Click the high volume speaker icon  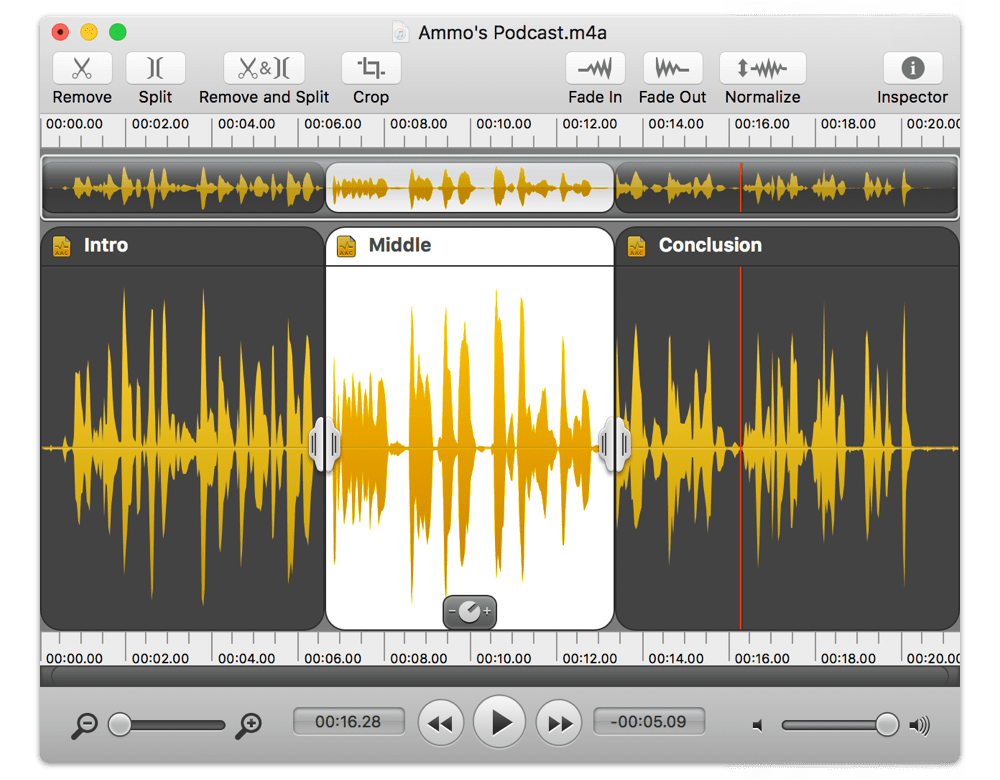[920, 725]
